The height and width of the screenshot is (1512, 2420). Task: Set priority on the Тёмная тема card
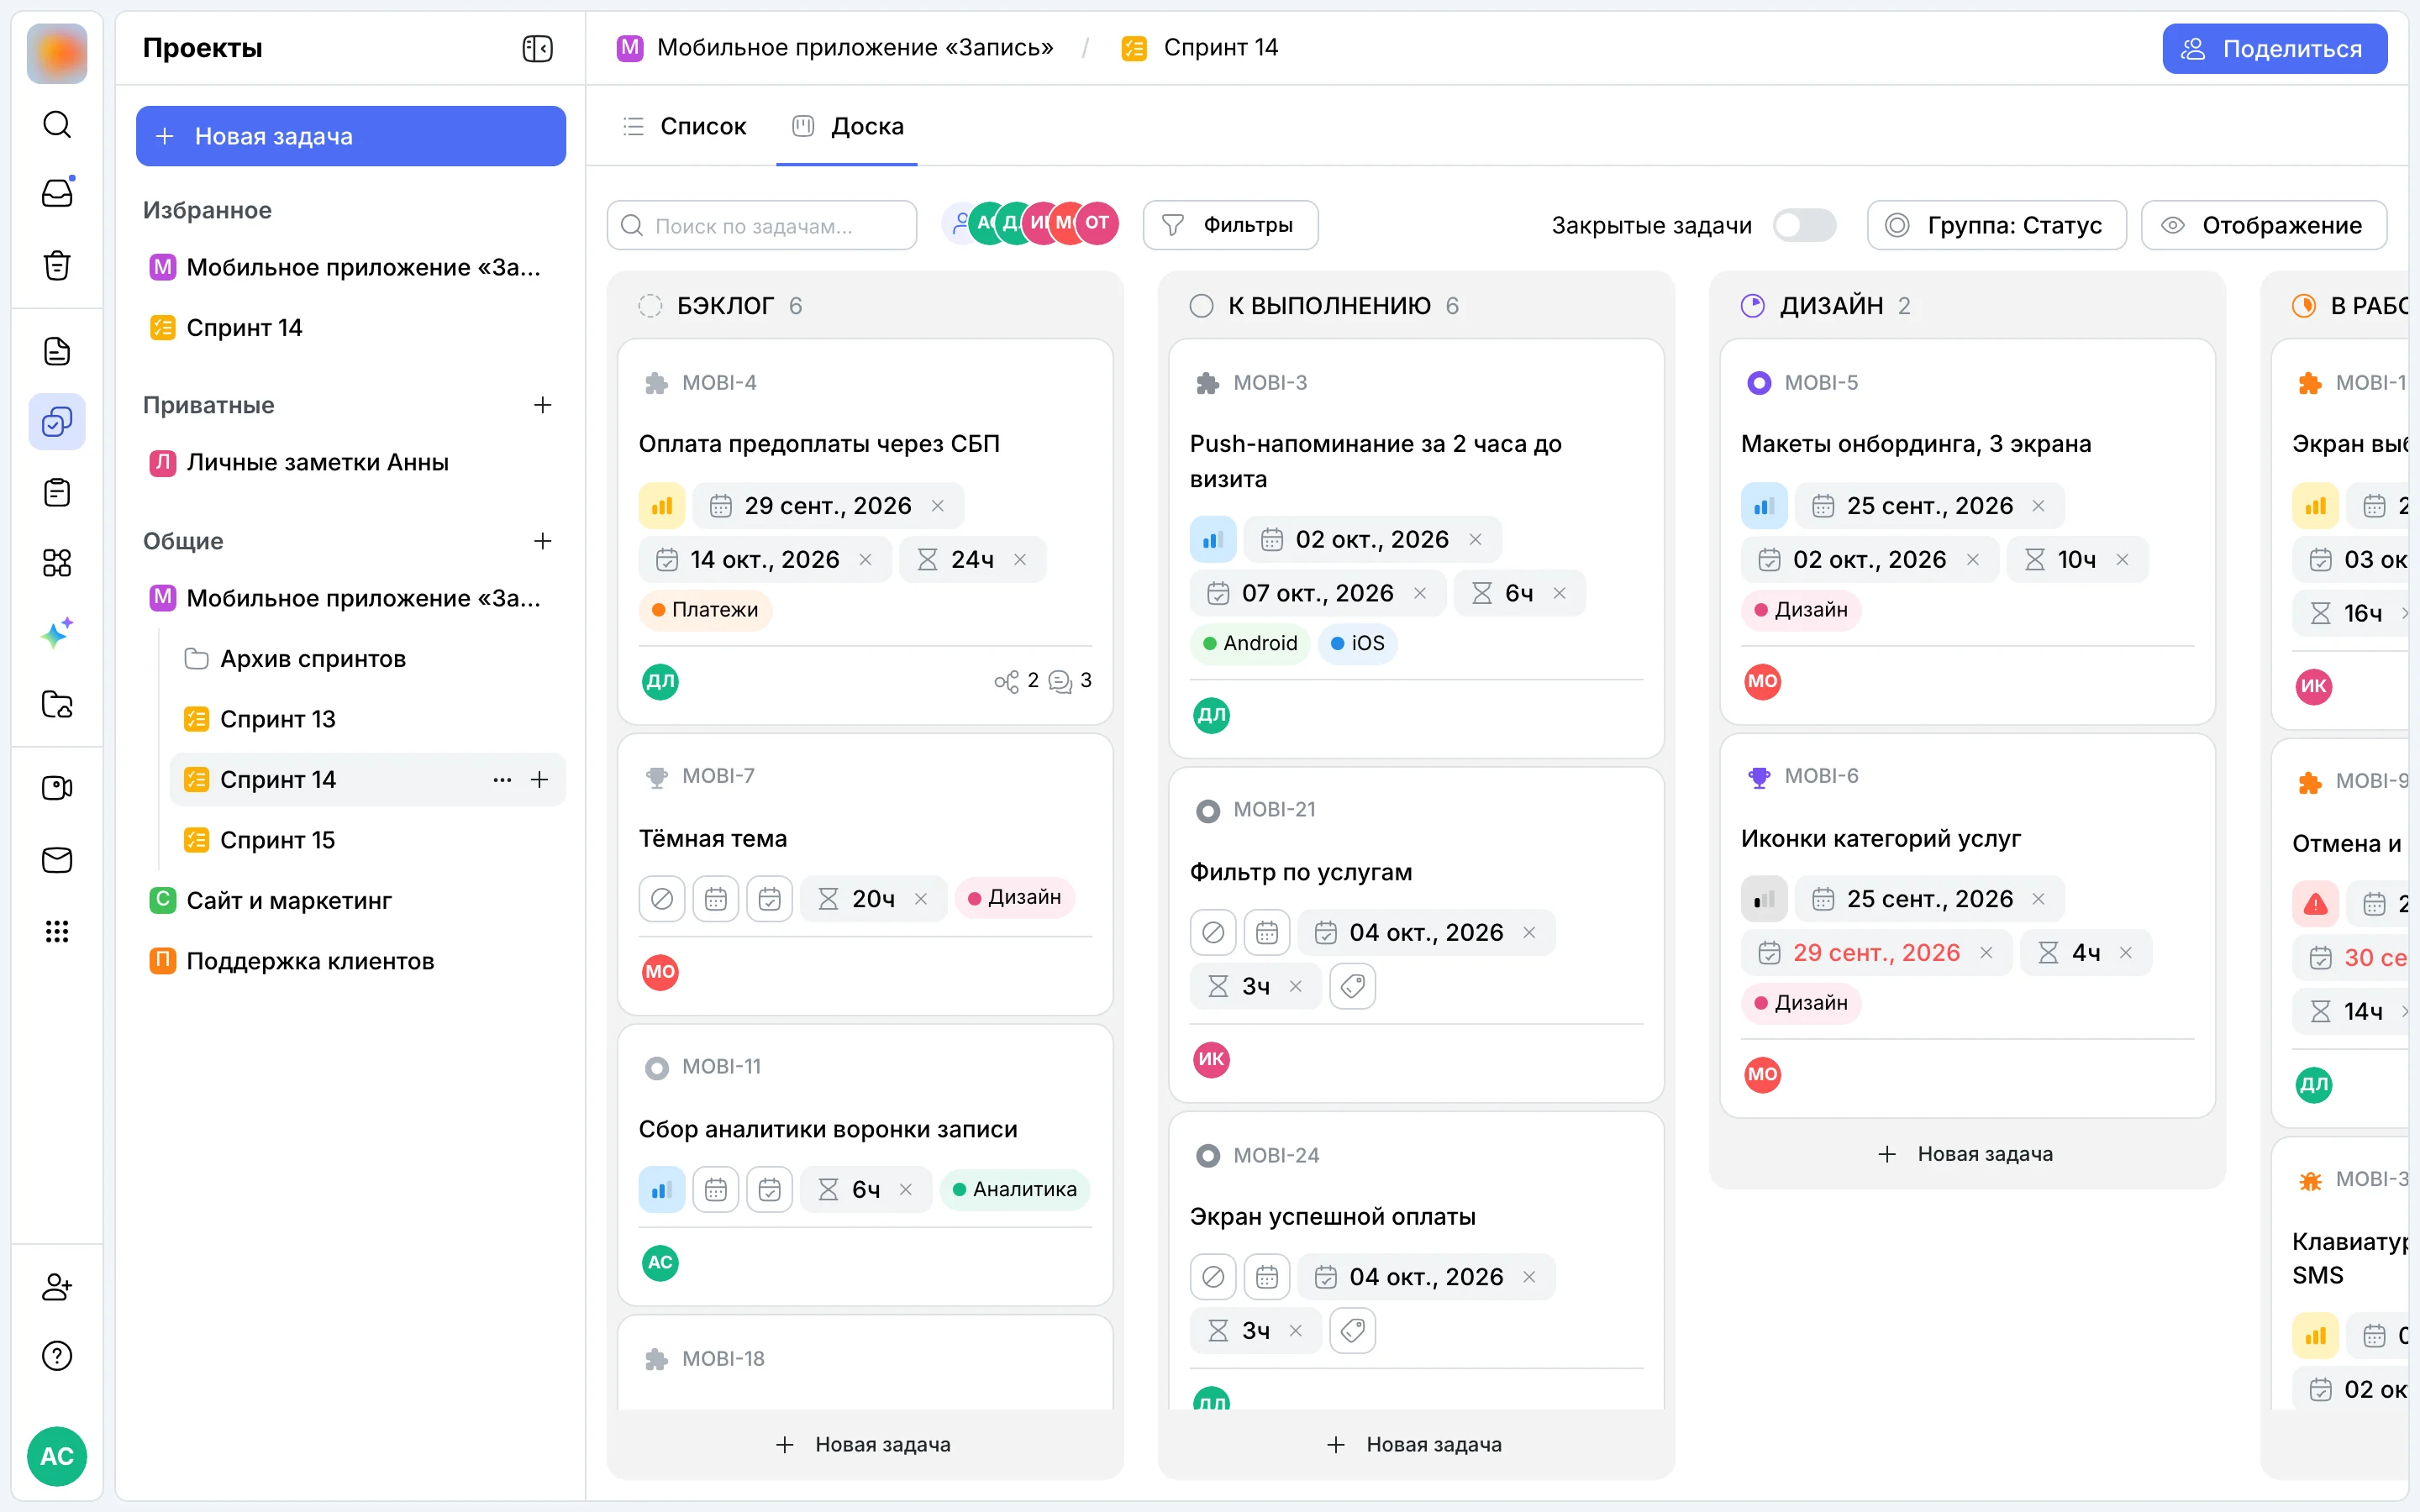662,899
